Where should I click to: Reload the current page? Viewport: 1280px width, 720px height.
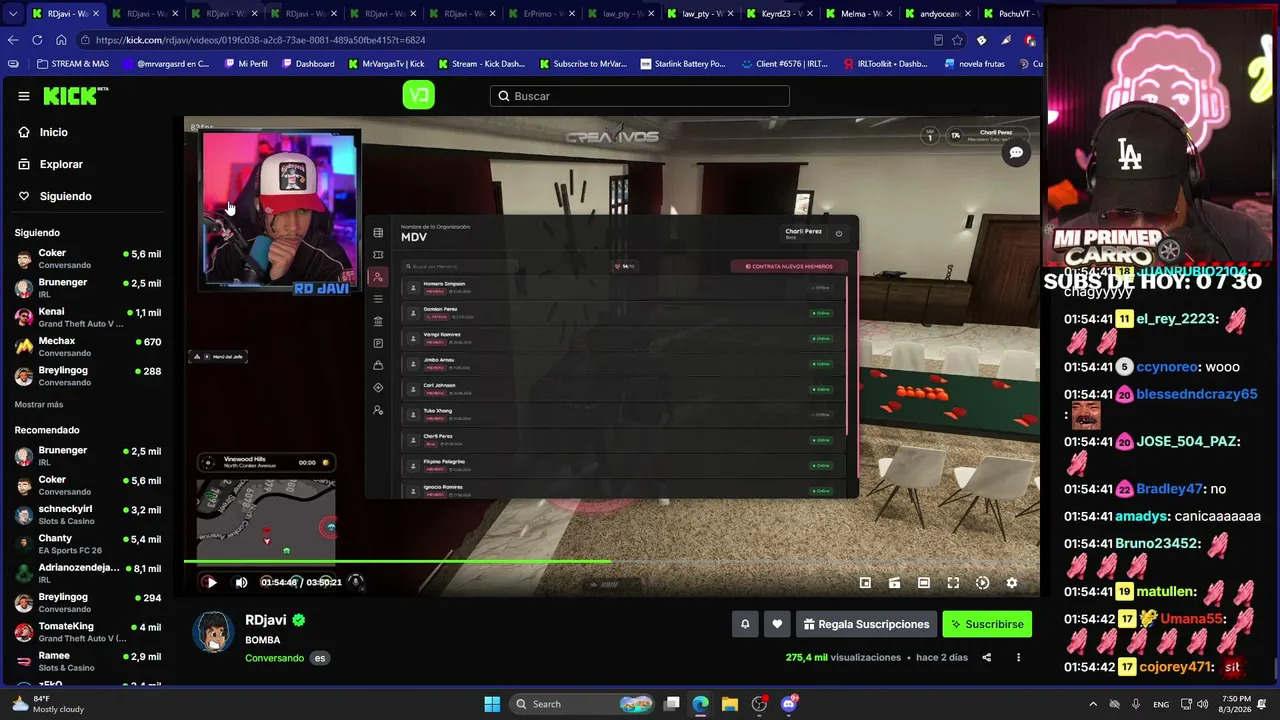click(37, 40)
